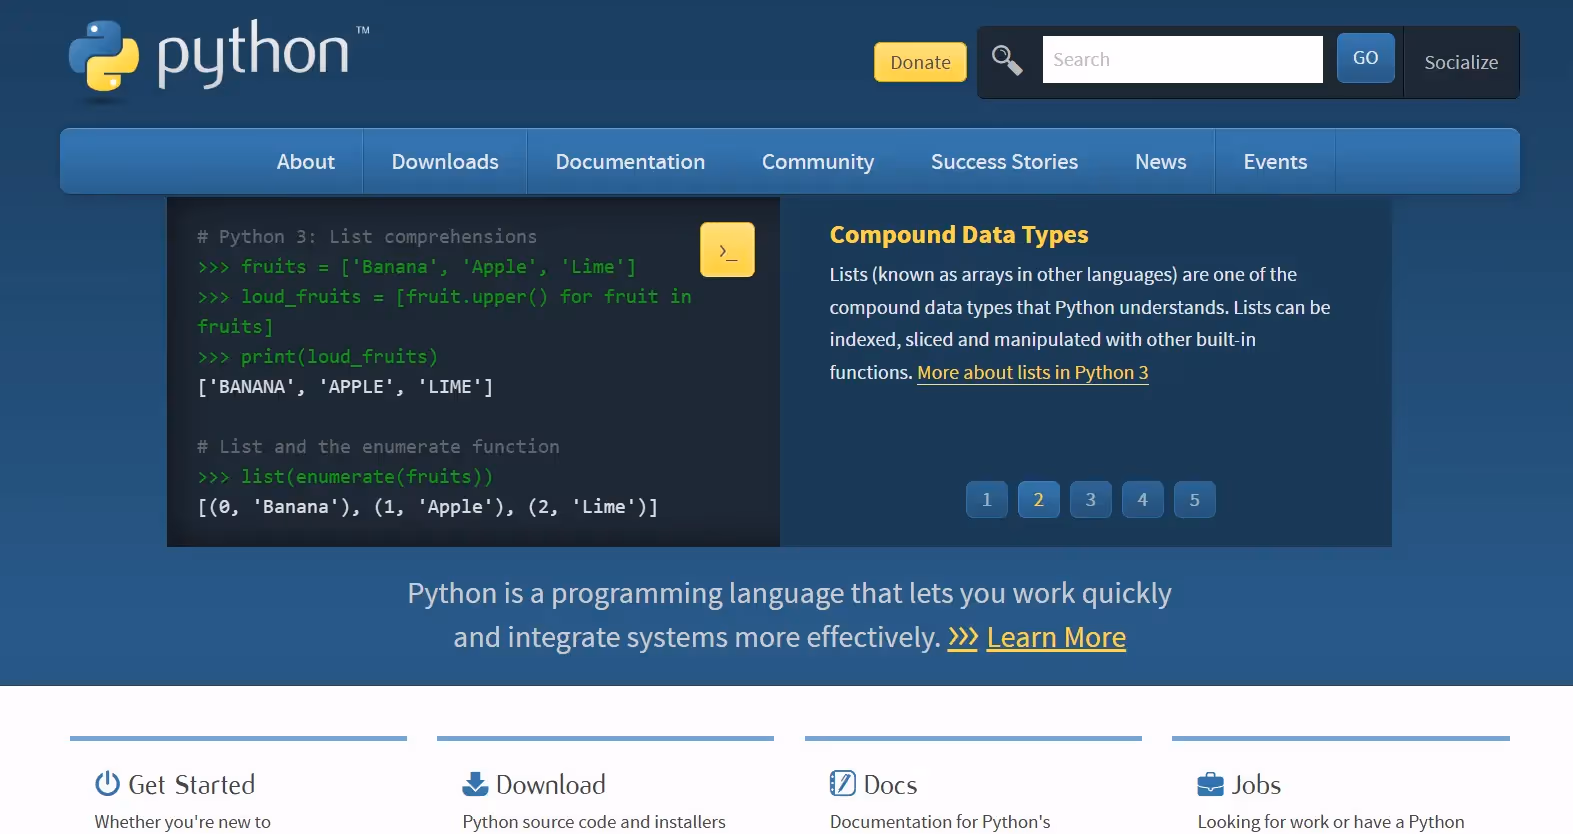Click the Get Started power icon
The width and height of the screenshot is (1573, 834).
click(x=107, y=784)
